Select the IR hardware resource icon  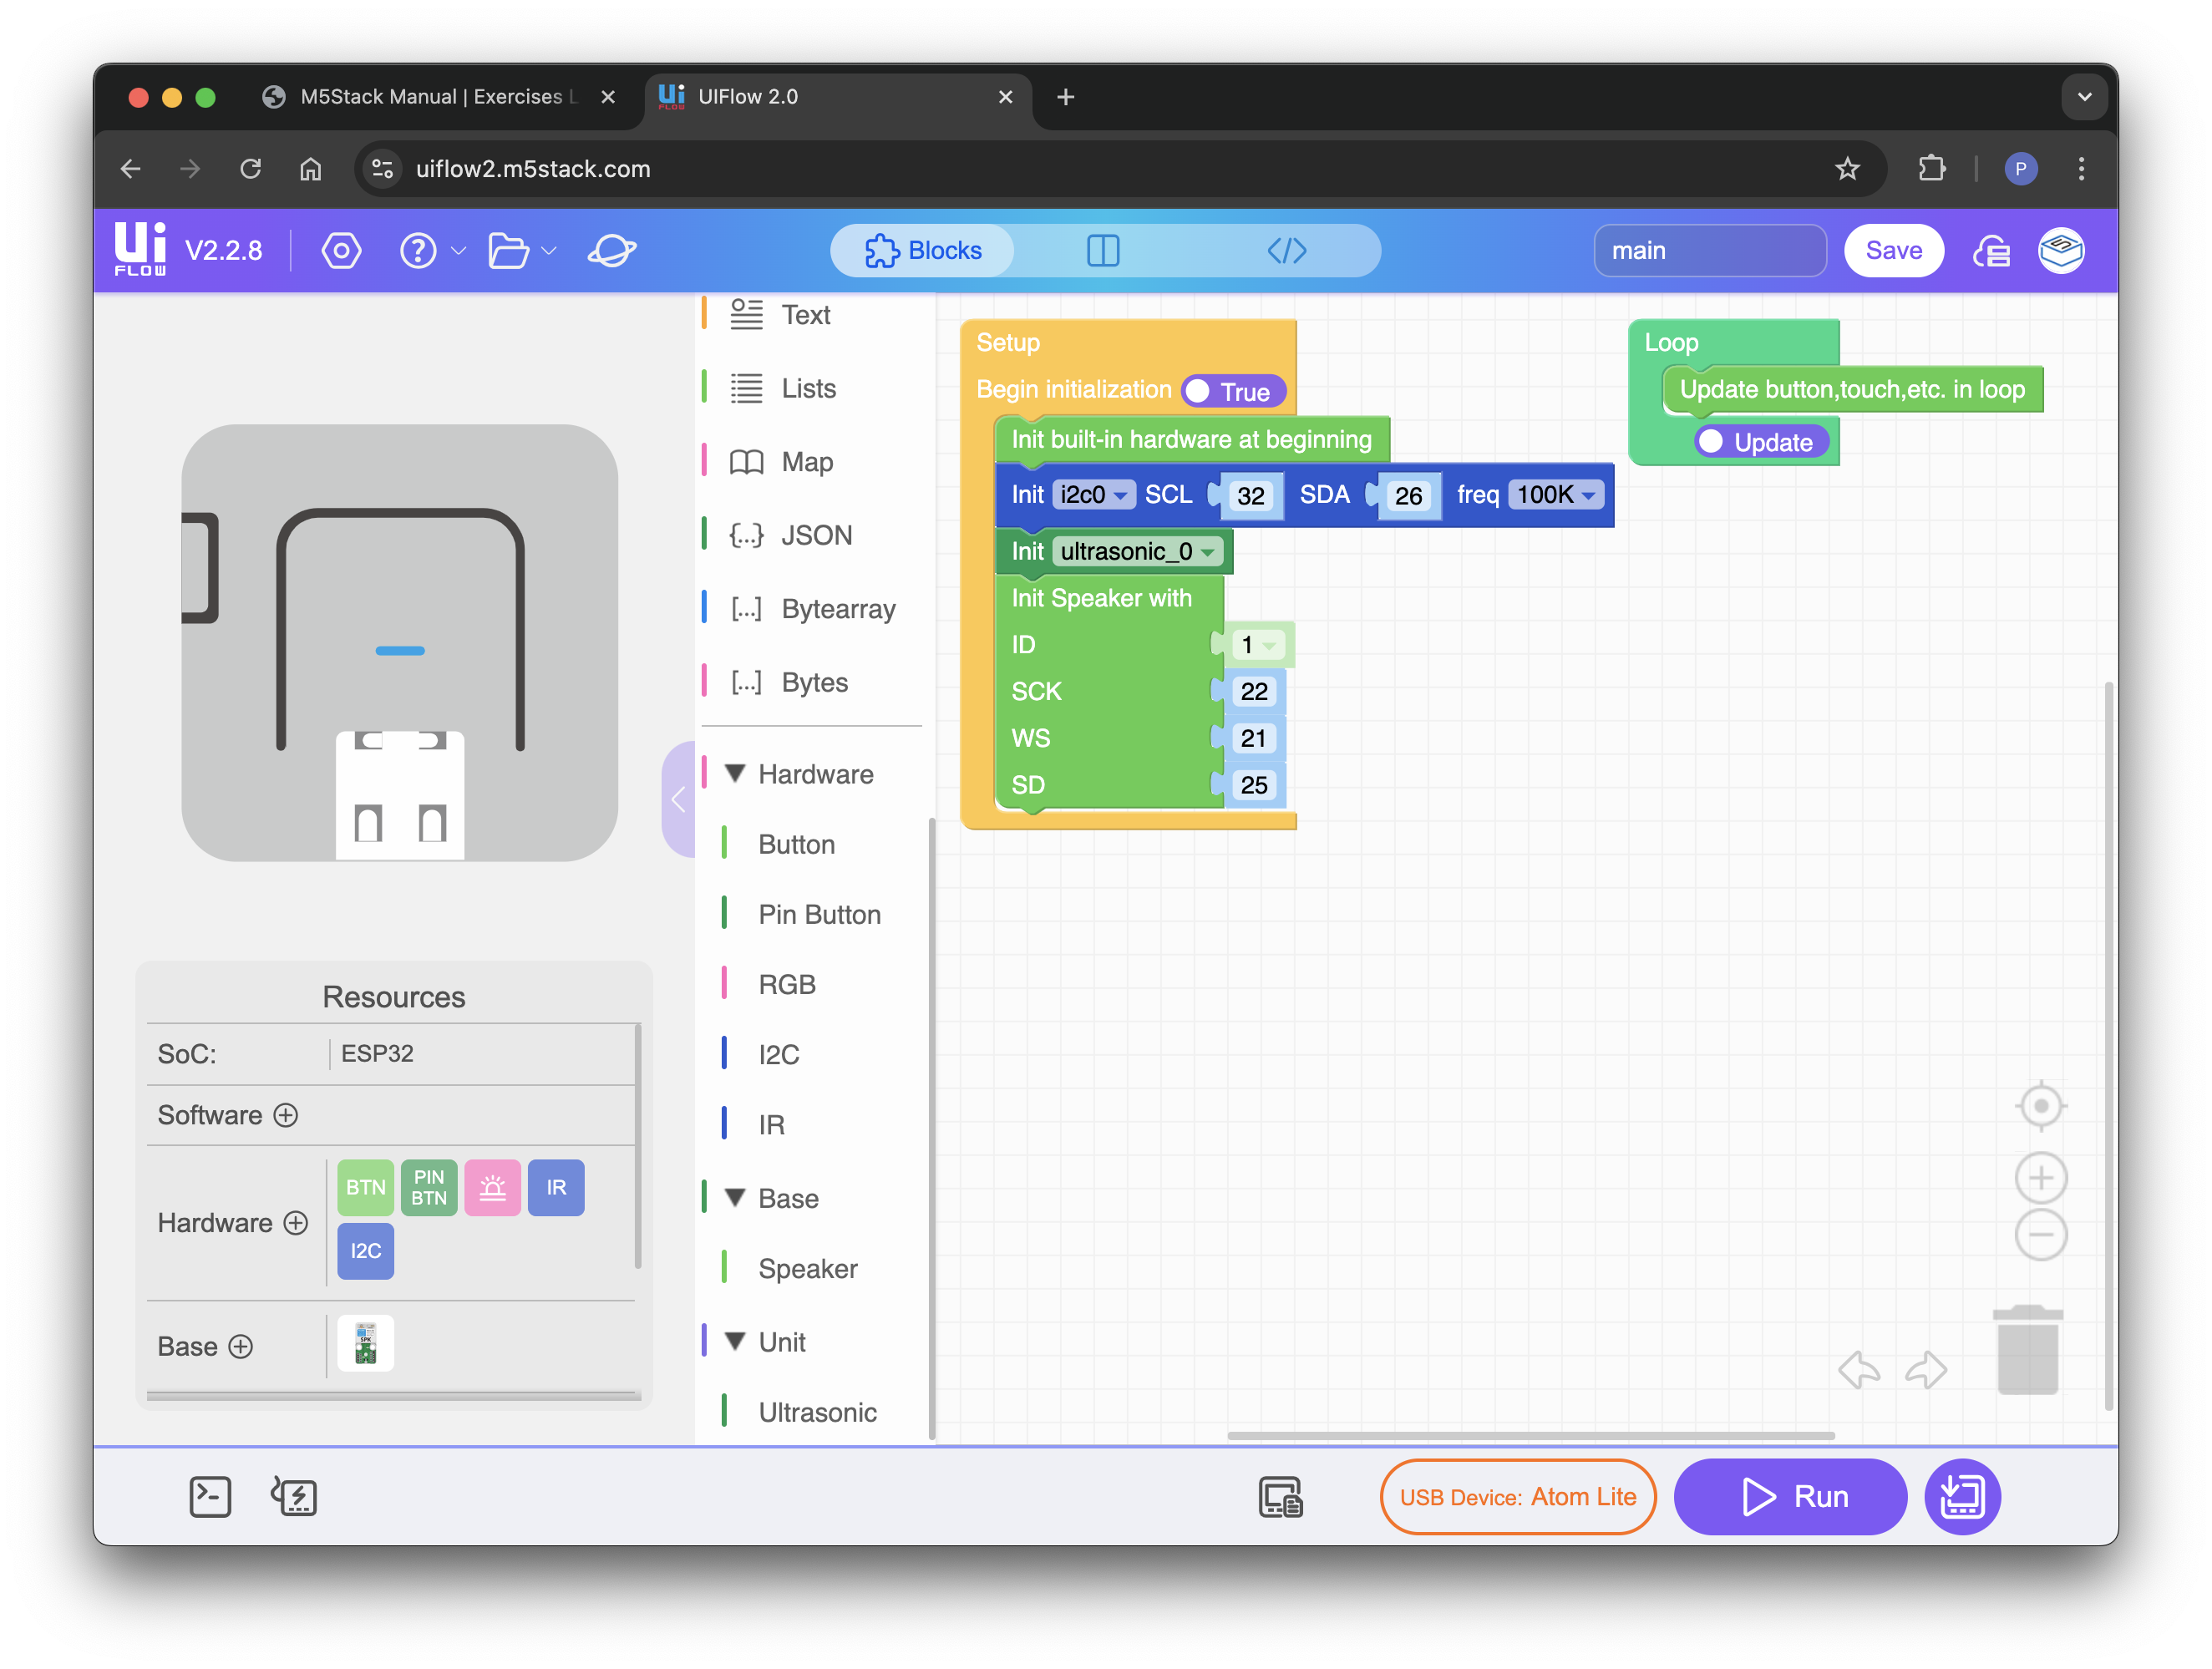(x=556, y=1187)
